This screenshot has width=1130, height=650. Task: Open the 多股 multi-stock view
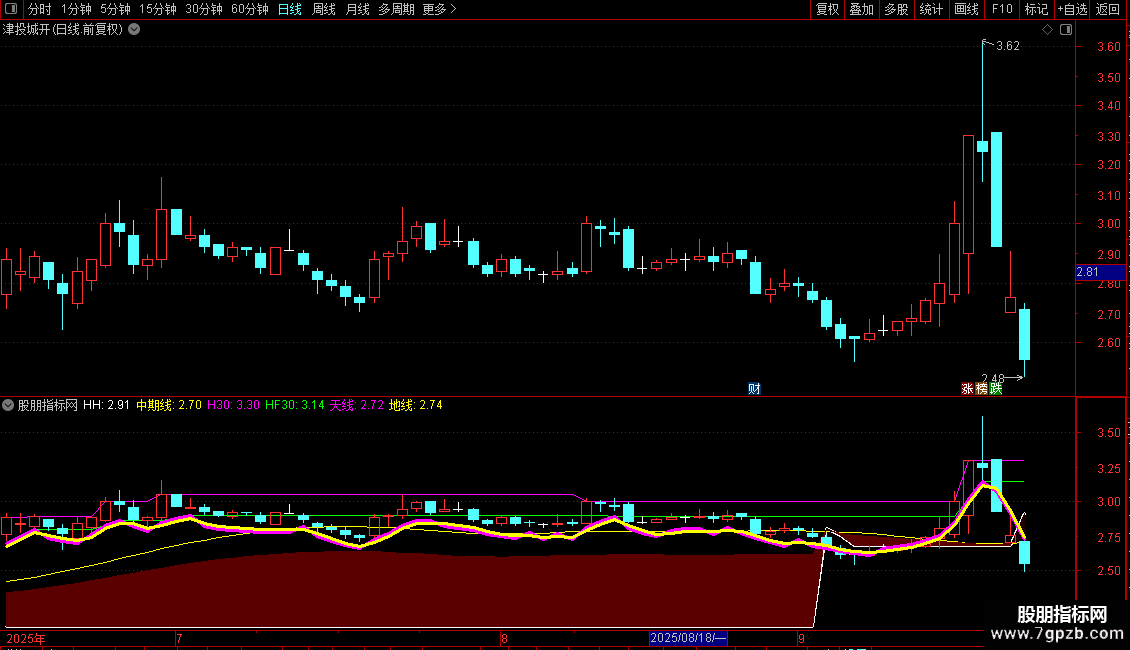896,9
